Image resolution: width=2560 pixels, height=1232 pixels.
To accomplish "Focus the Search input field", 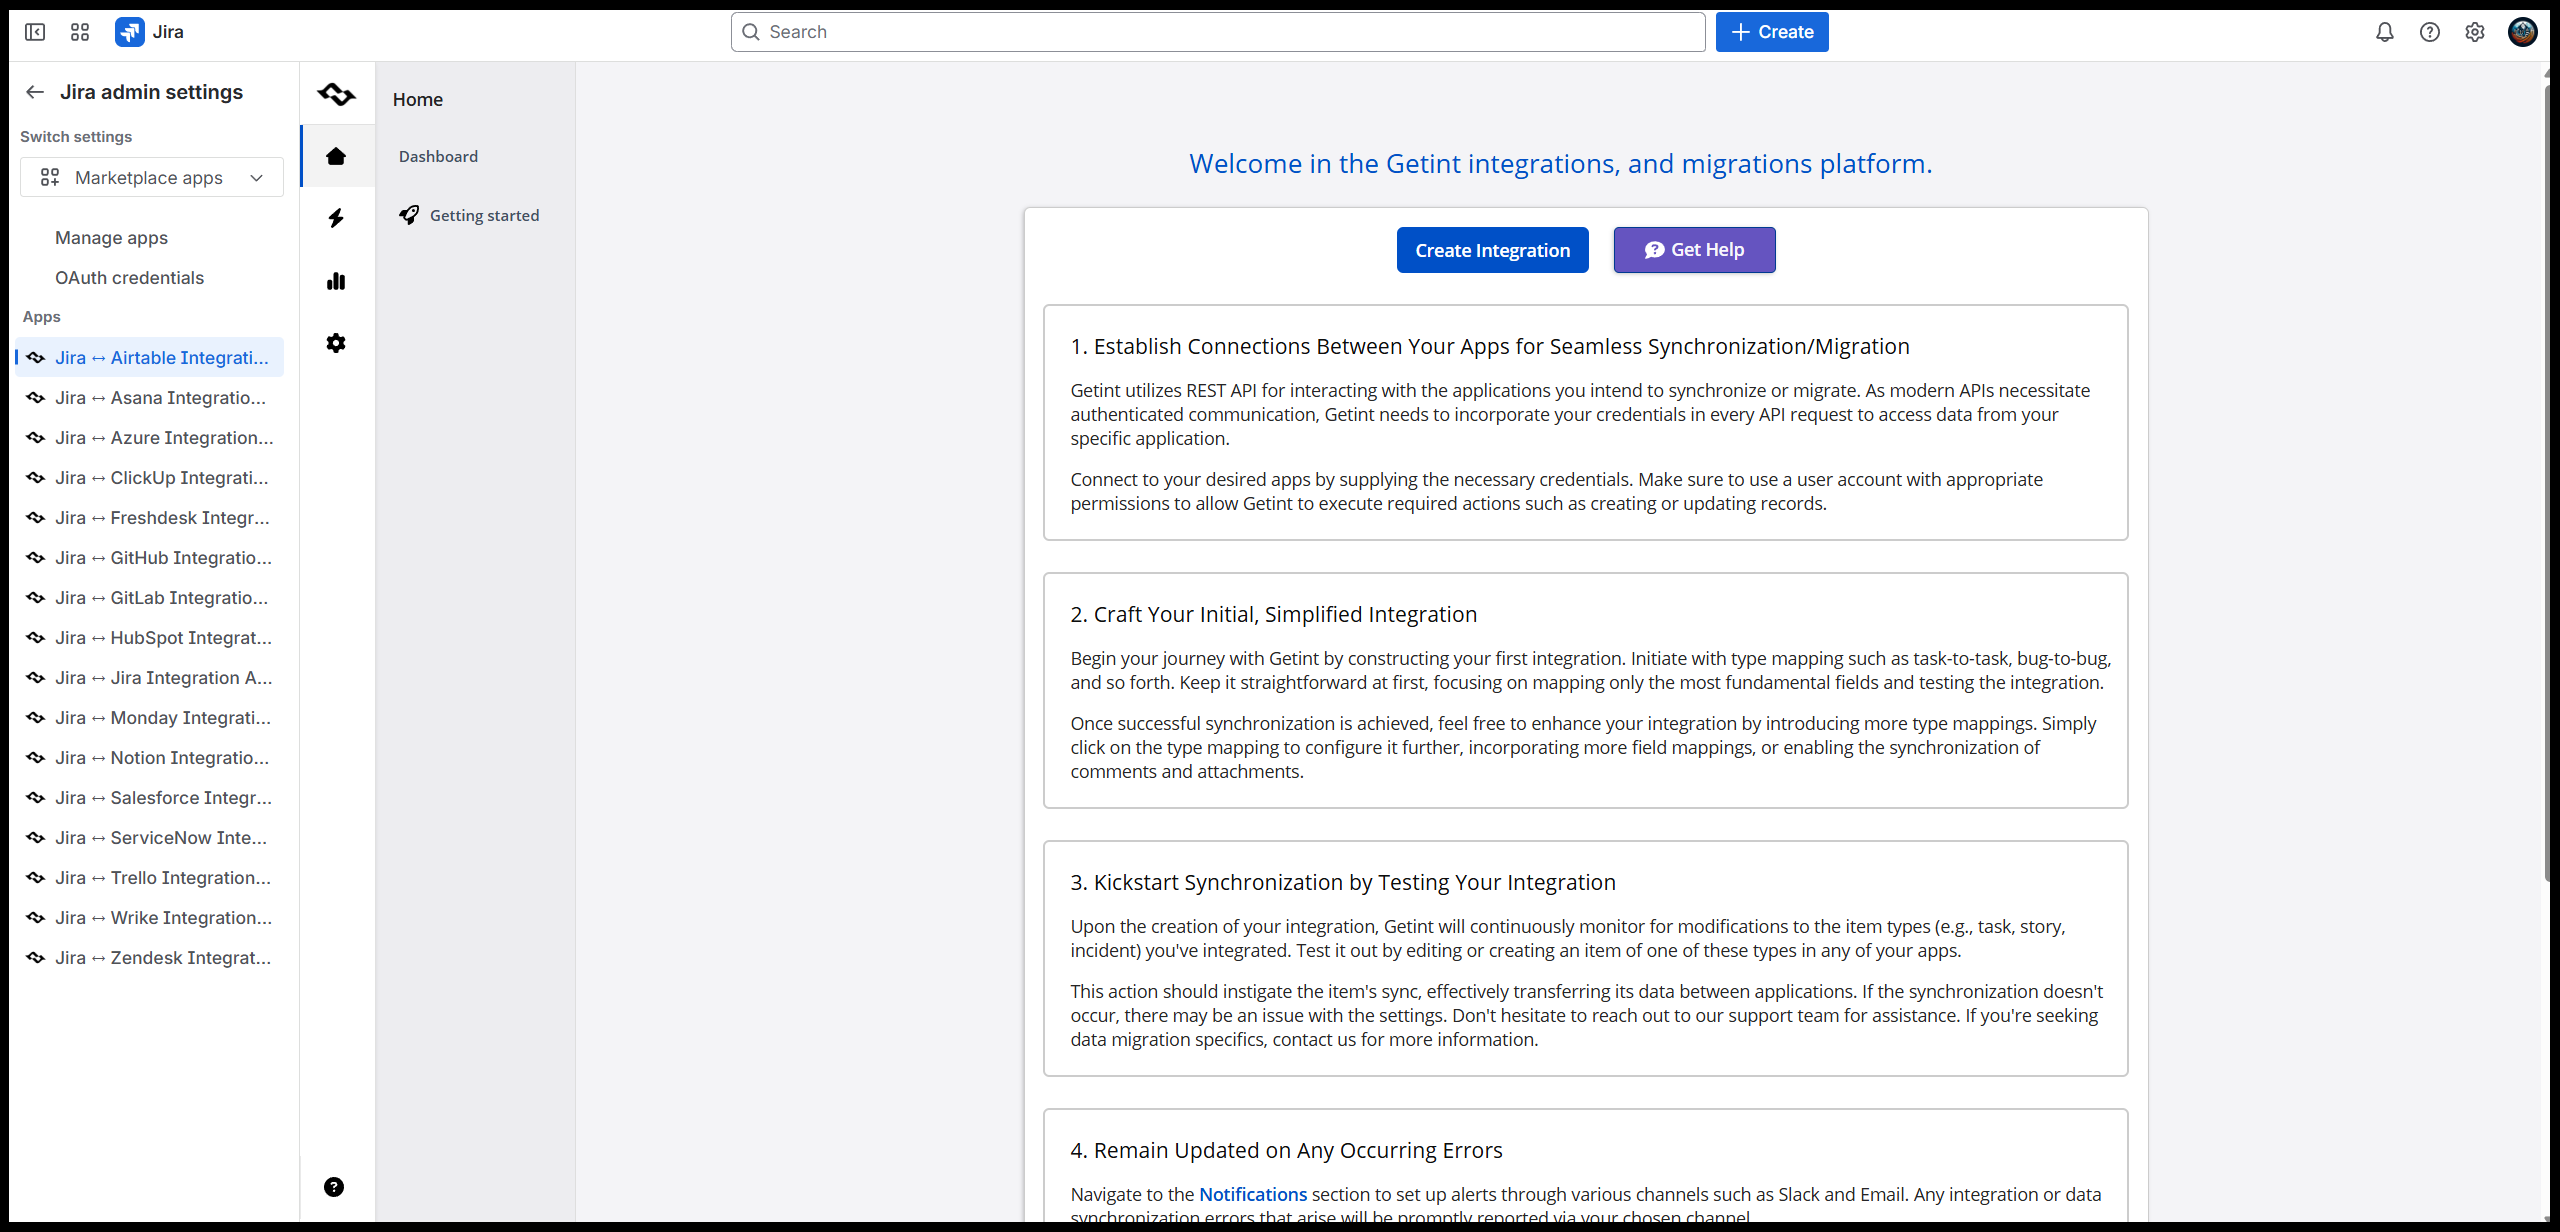I will pos(1218,32).
